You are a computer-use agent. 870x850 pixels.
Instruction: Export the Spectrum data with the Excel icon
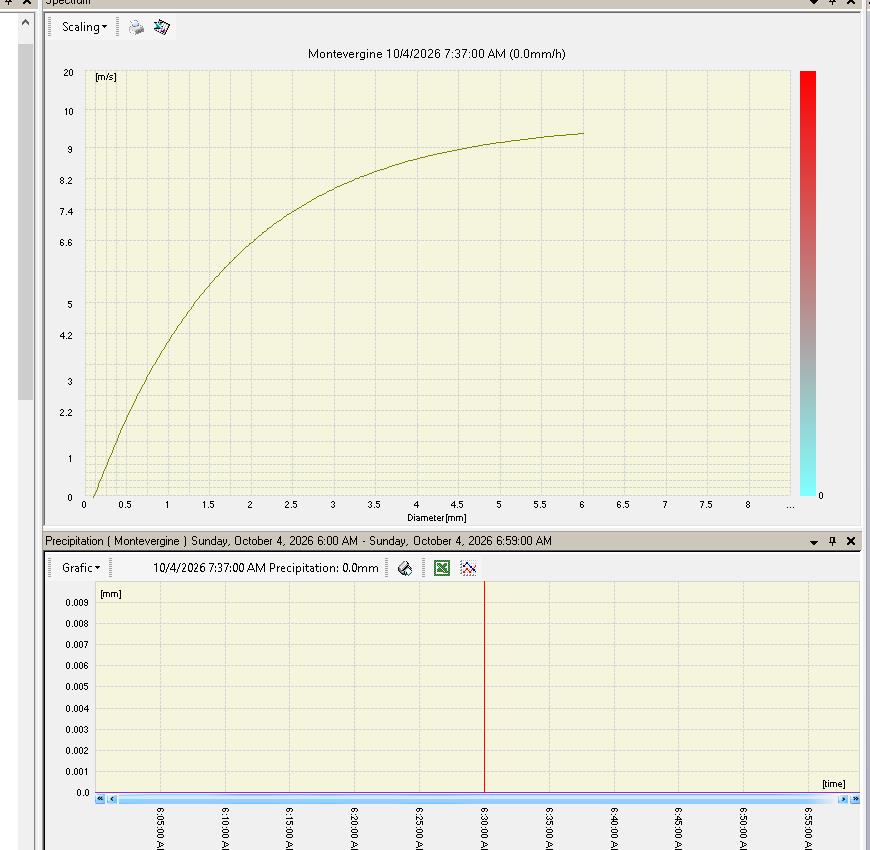click(x=162, y=27)
